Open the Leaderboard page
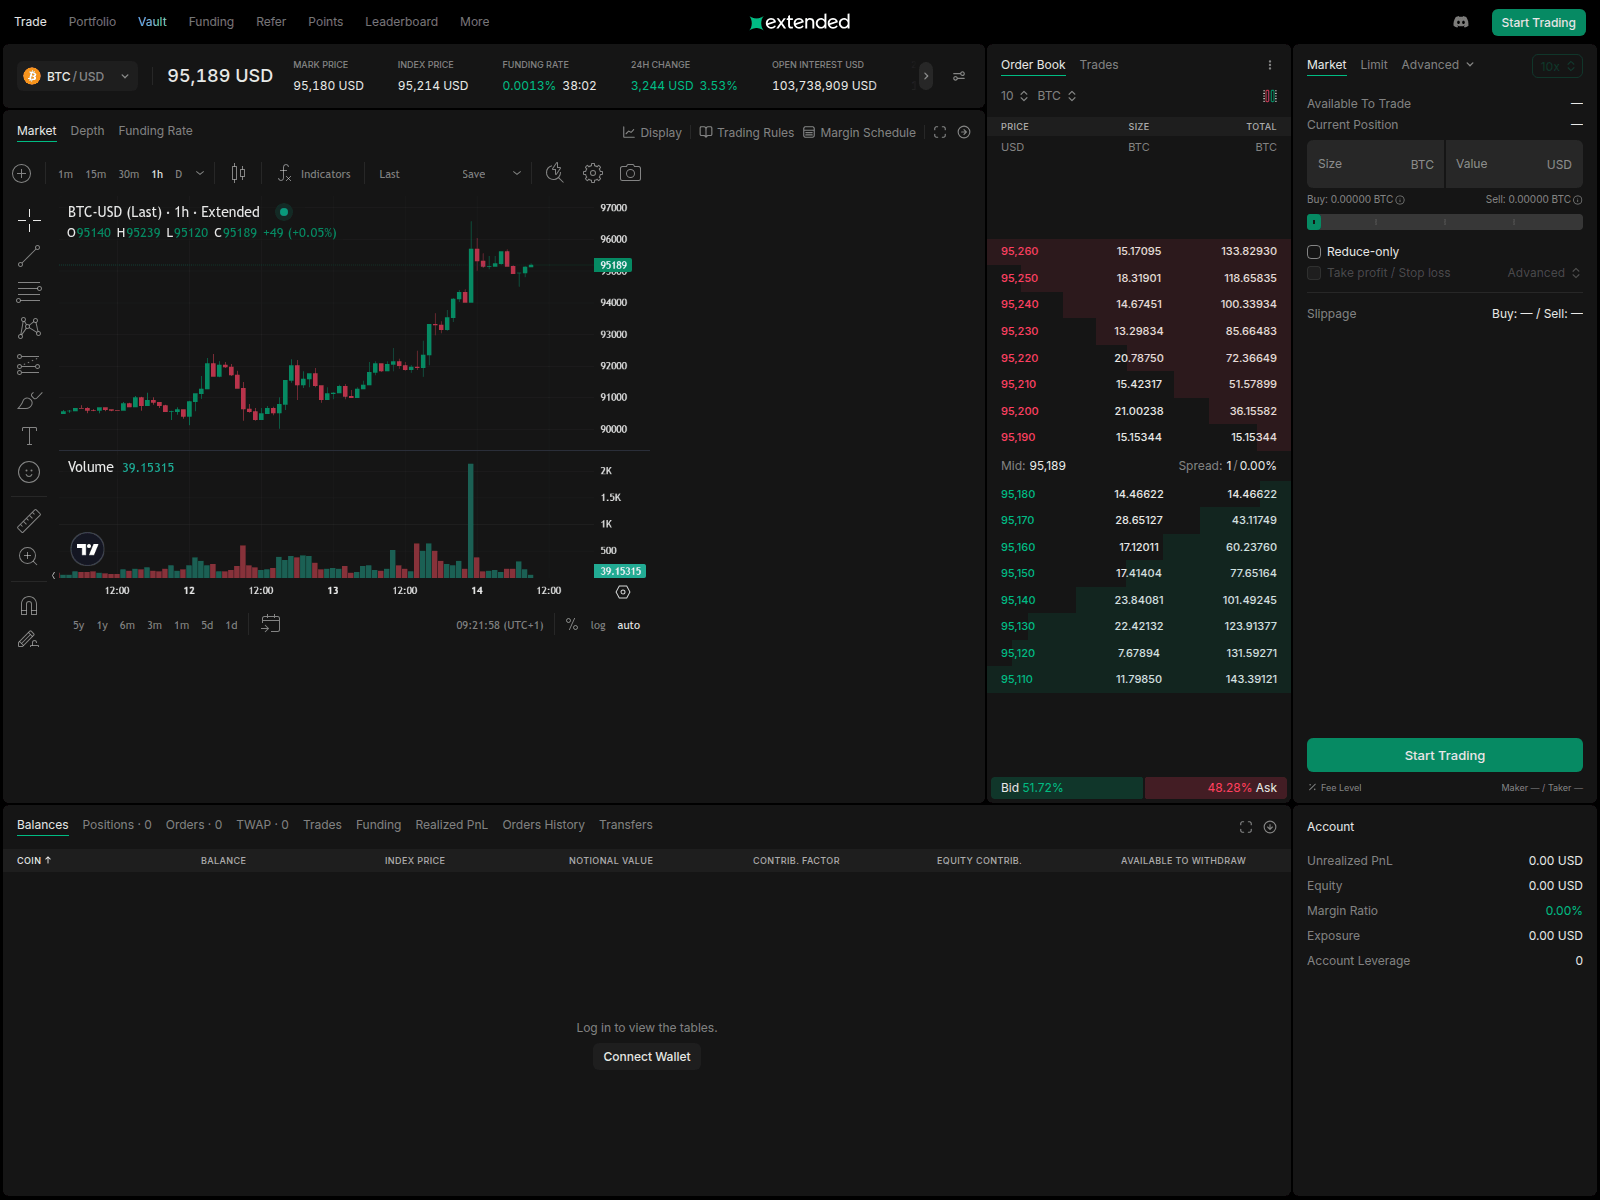The width and height of the screenshot is (1600, 1200). [401, 22]
